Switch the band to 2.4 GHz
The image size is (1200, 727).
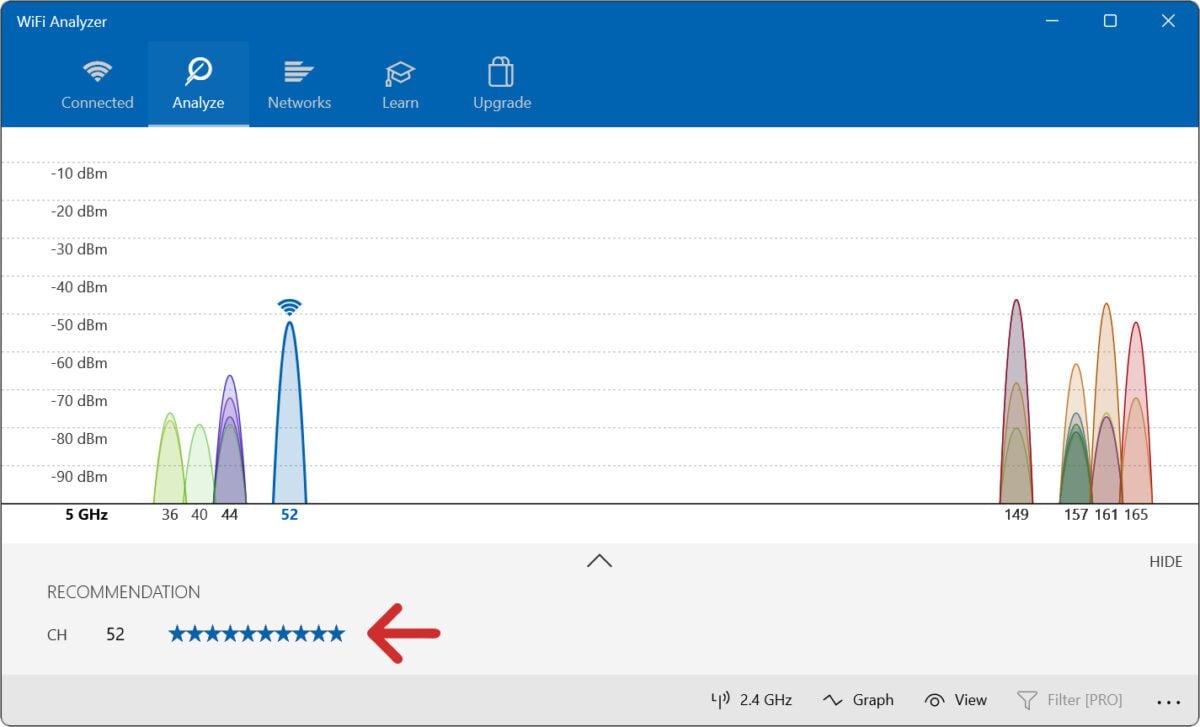[766, 700]
